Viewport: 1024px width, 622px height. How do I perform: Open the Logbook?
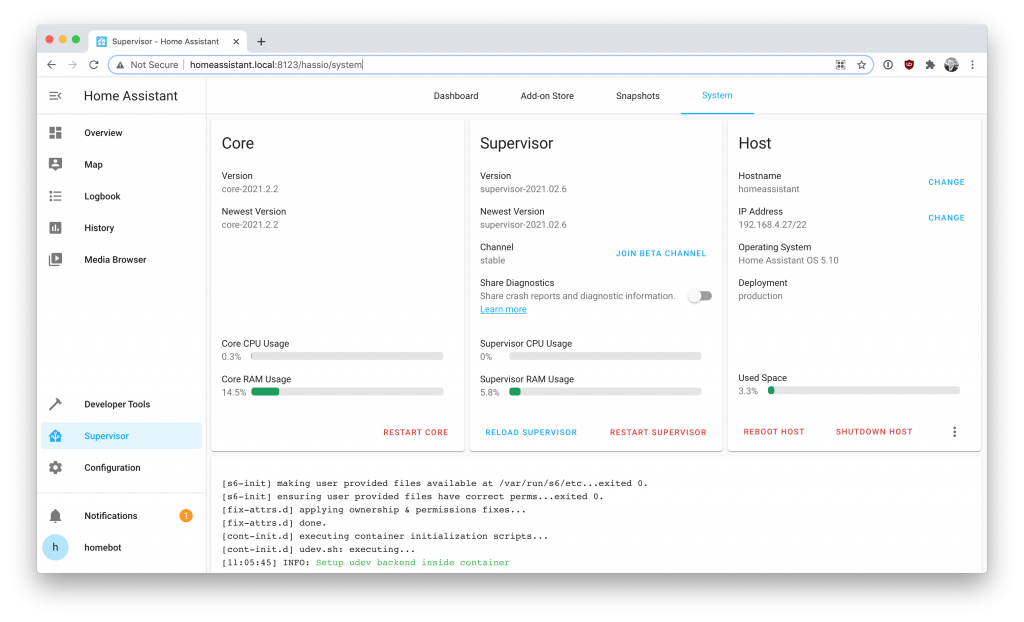coord(103,196)
